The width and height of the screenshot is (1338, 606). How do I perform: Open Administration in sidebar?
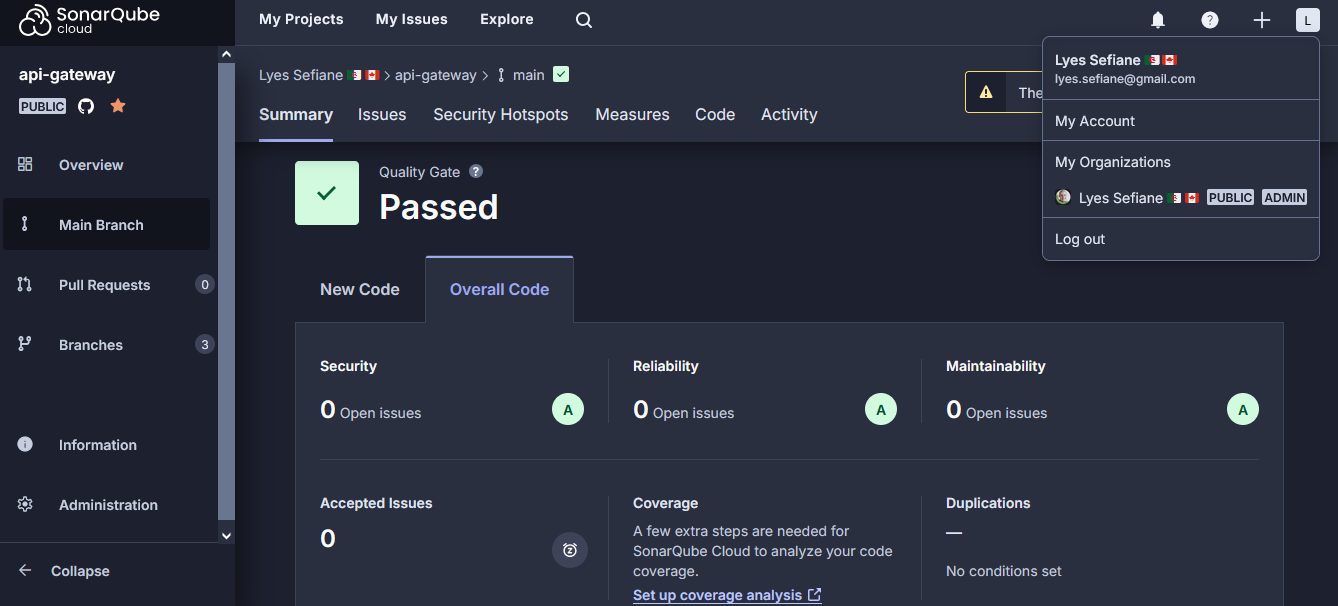coord(106,505)
